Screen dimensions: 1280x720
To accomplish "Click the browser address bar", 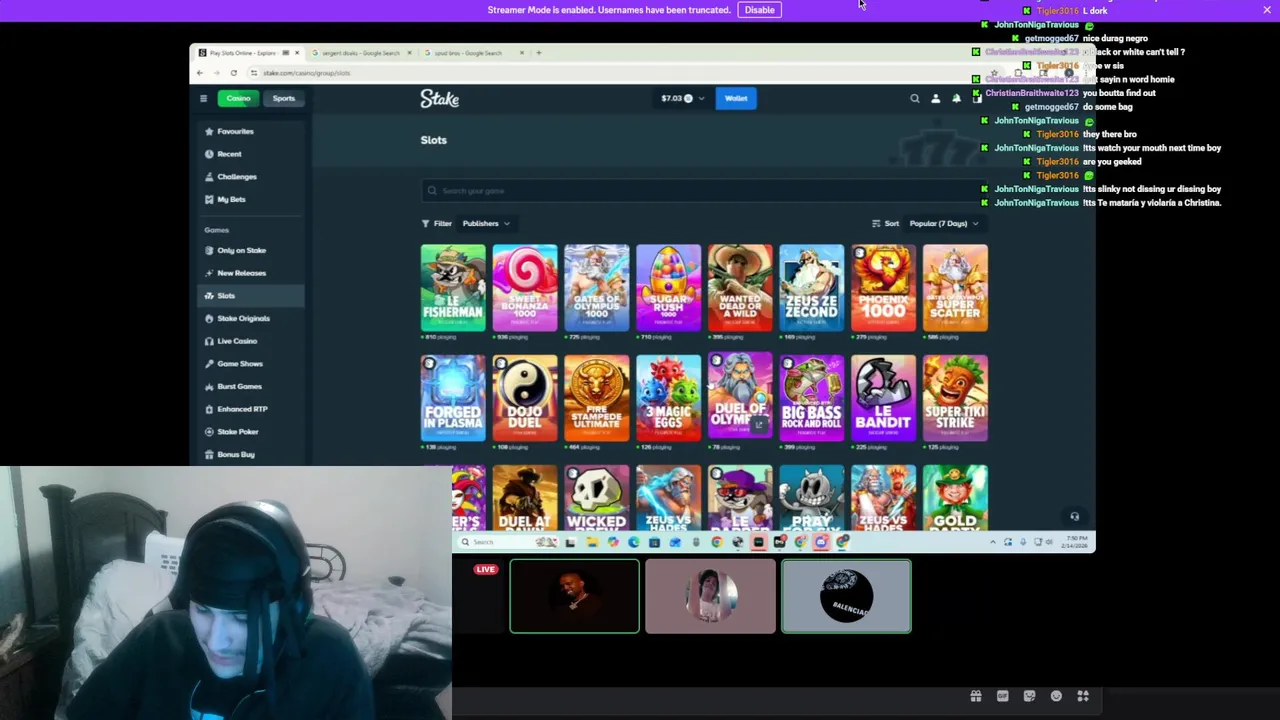I will (620, 72).
